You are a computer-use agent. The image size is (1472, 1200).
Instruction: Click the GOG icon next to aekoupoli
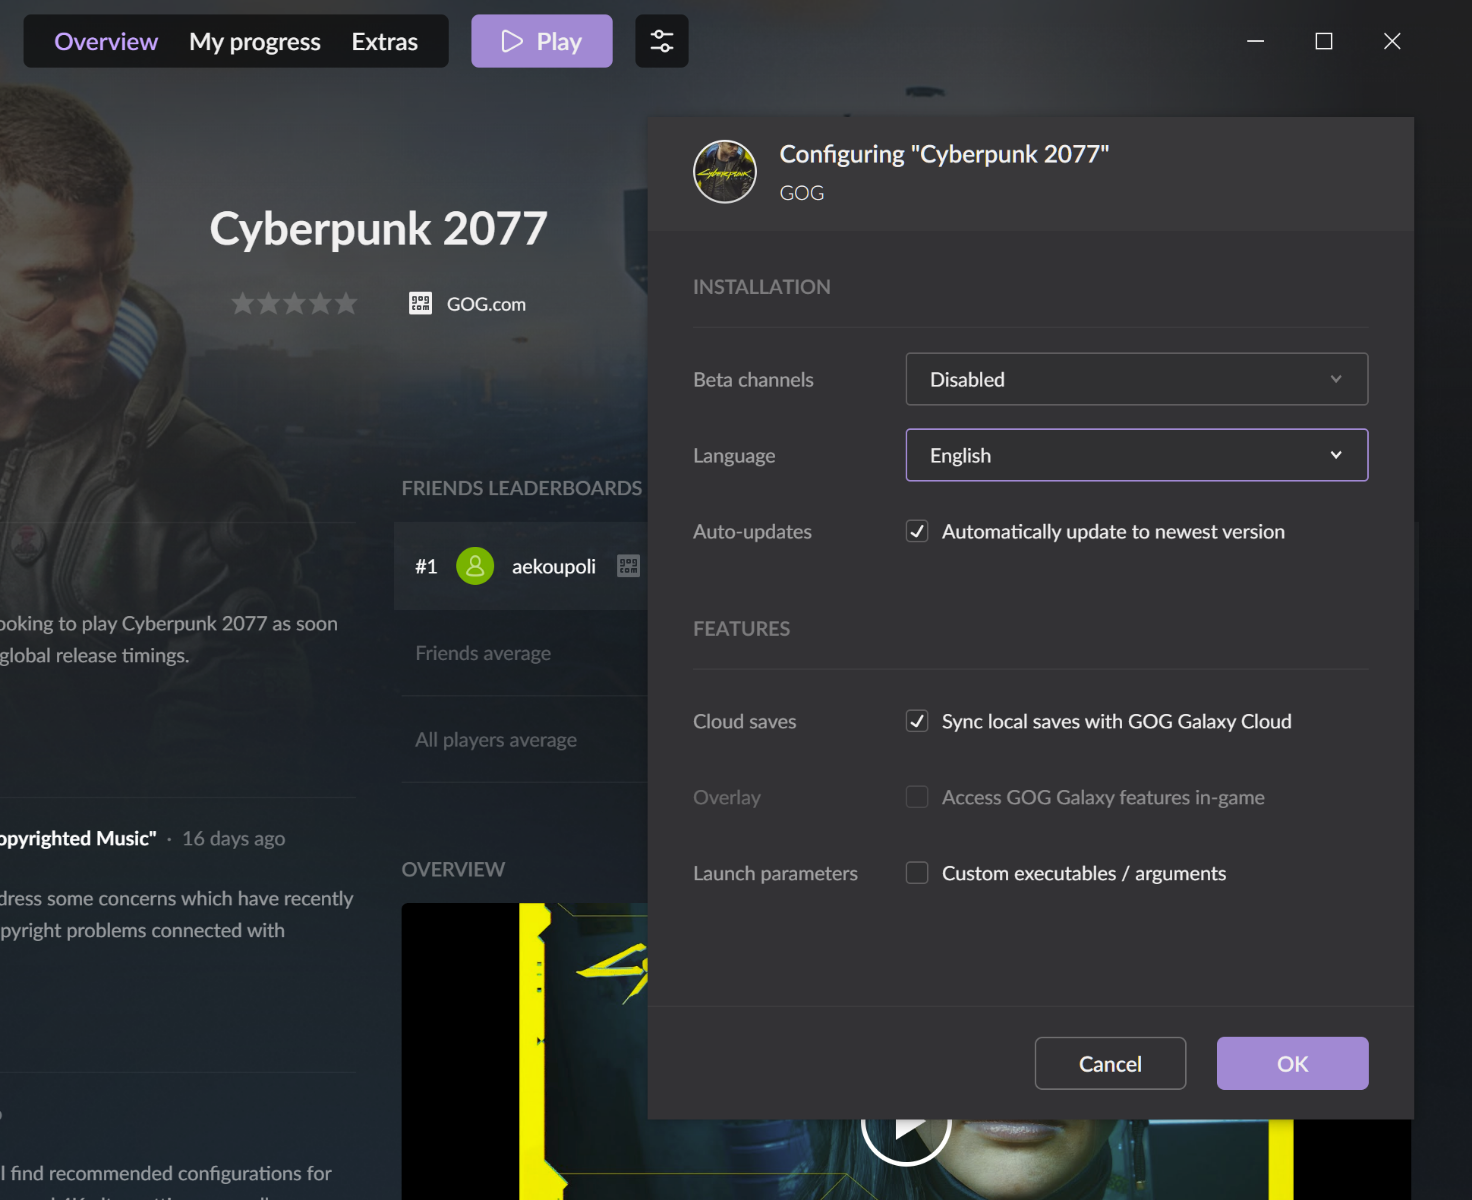coord(628,566)
